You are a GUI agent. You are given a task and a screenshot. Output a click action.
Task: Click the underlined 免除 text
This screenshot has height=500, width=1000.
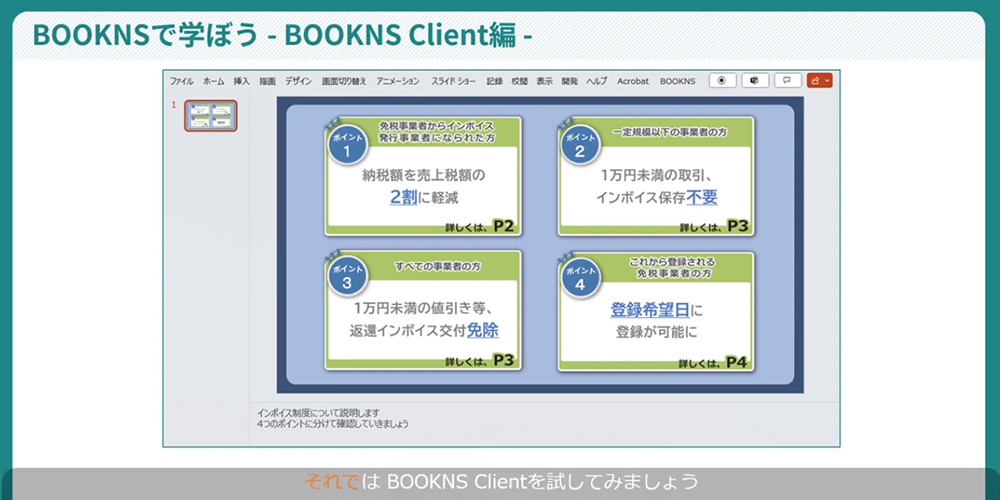[482, 330]
